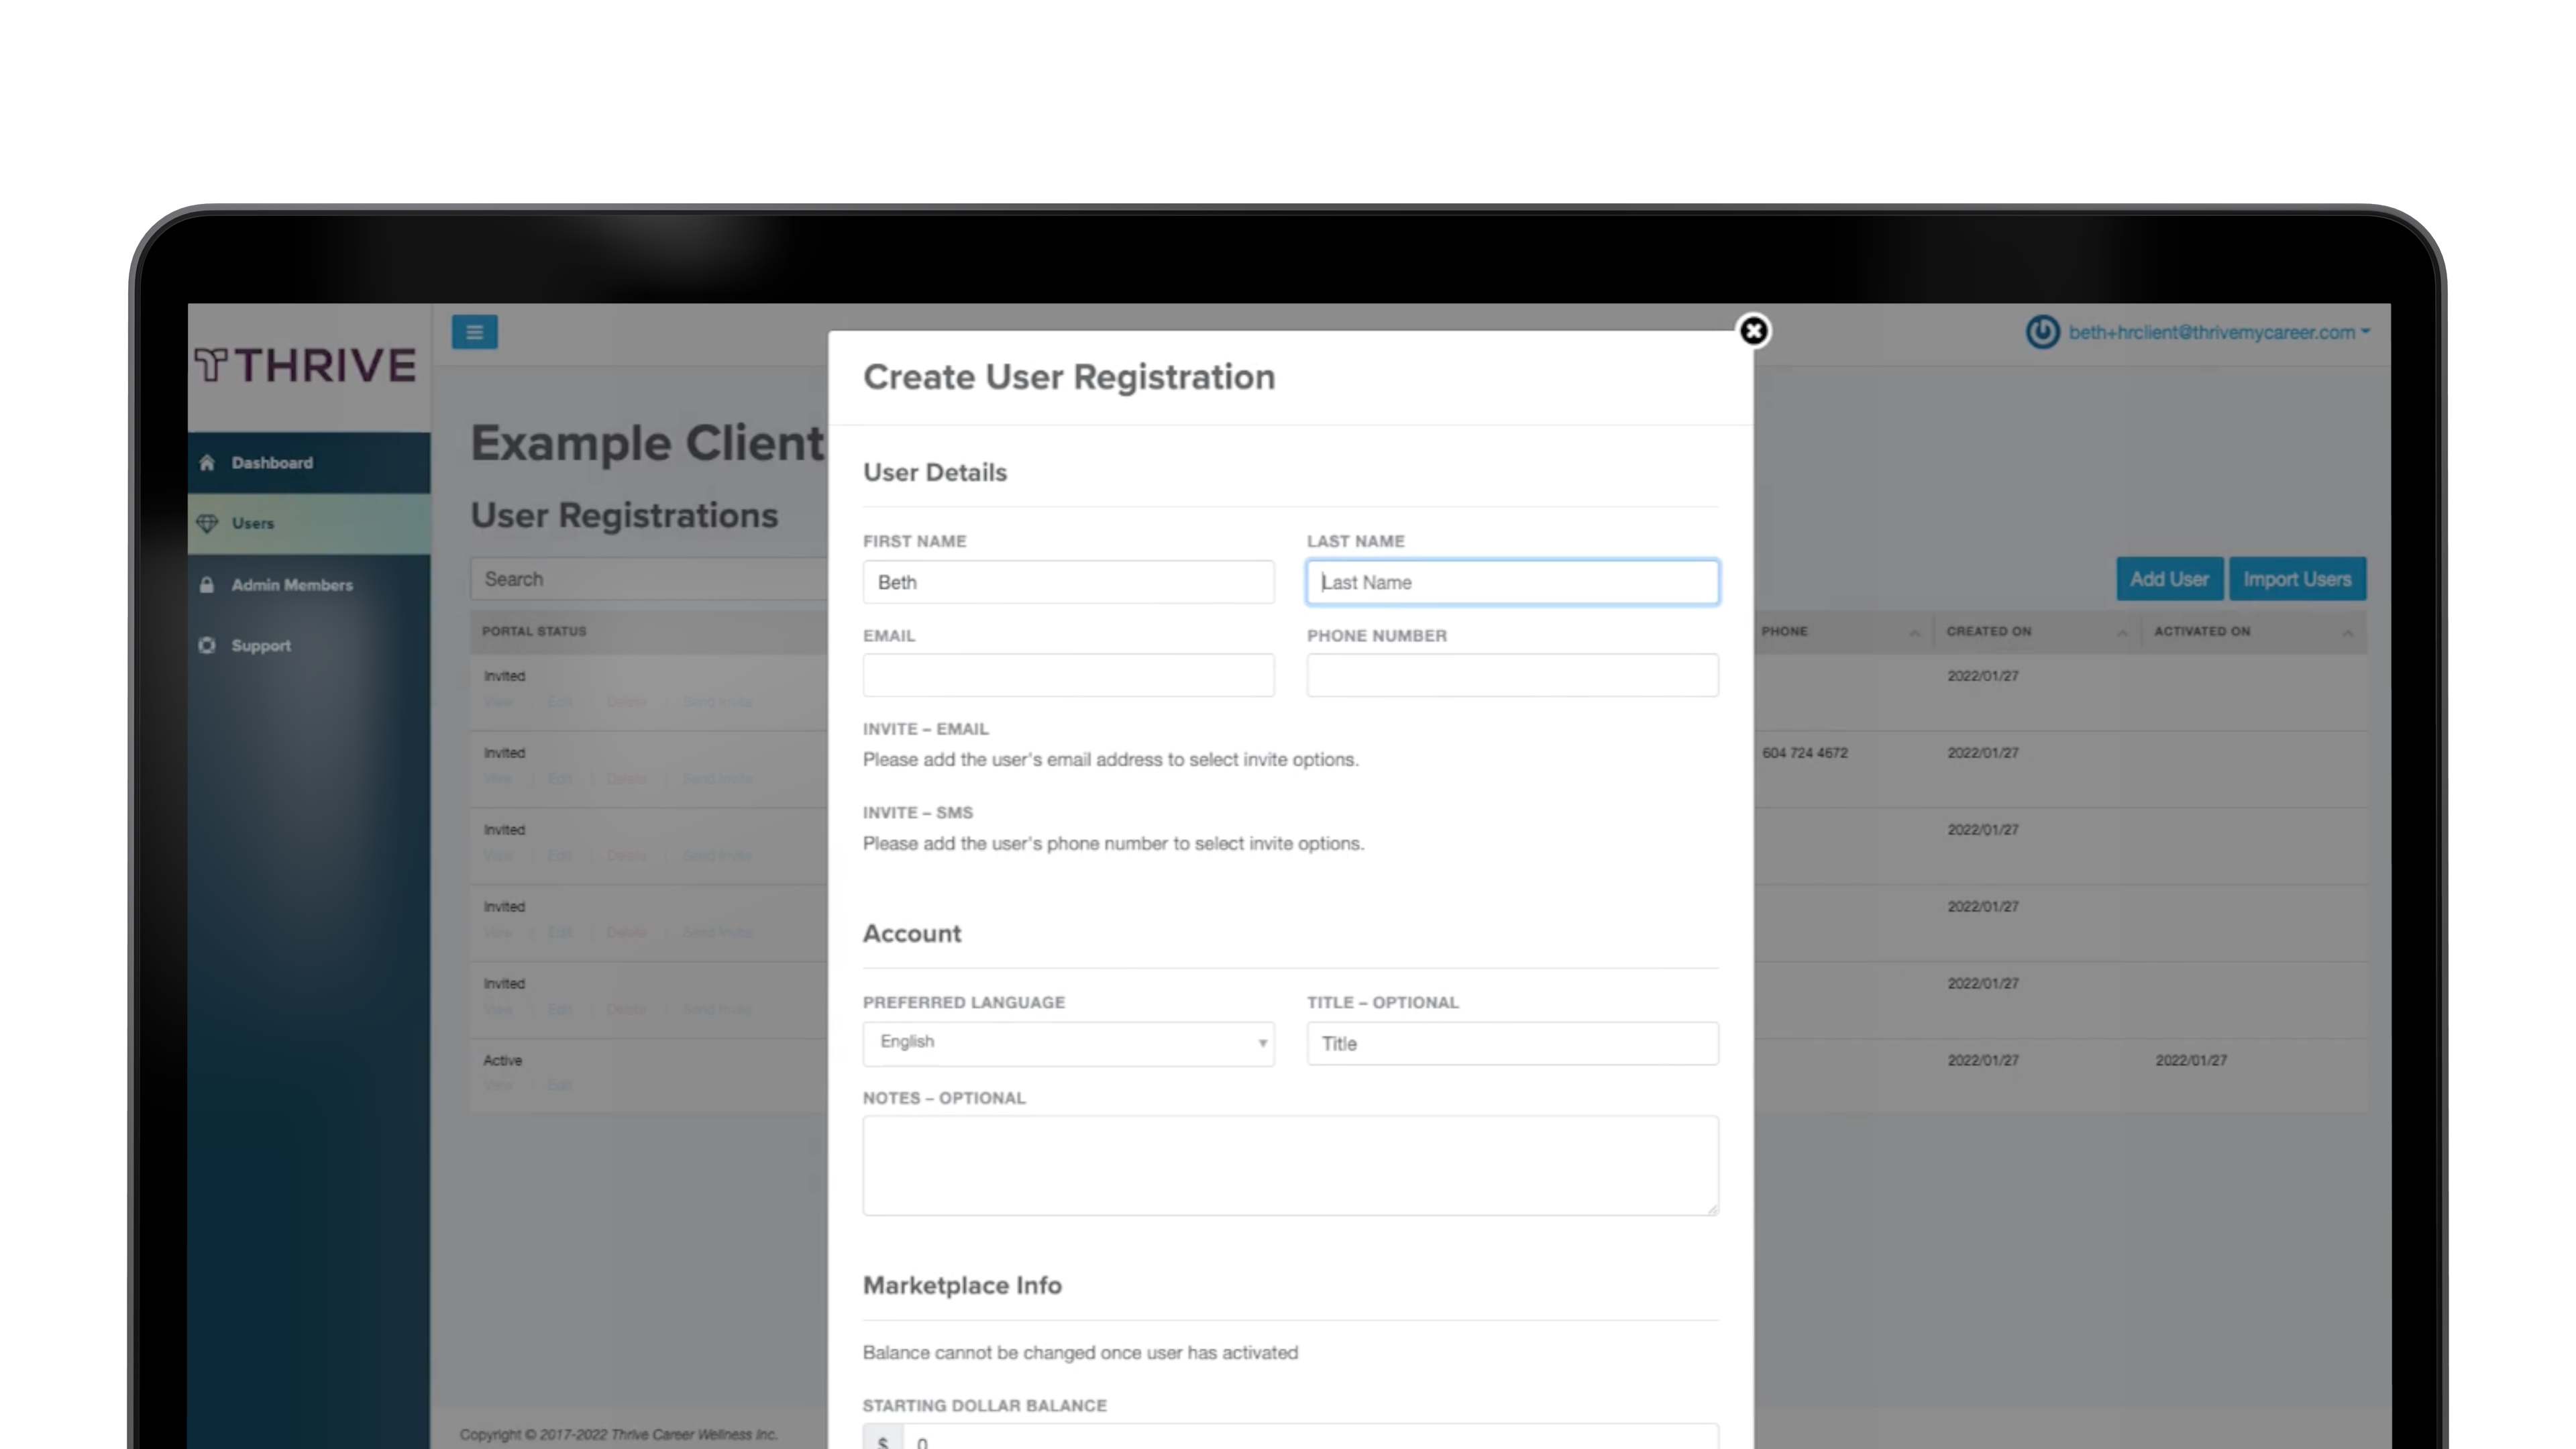Click the Title optional input field
Image resolution: width=2576 pixels, height=1449 pixels.
tap(1511, 1043)
